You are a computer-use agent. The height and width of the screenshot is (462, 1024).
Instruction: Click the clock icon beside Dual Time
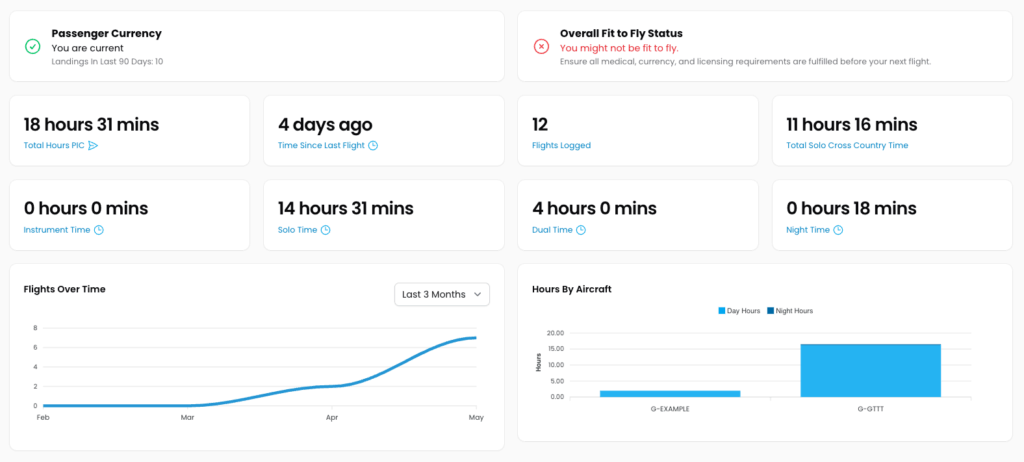click(x=581, y=230)
